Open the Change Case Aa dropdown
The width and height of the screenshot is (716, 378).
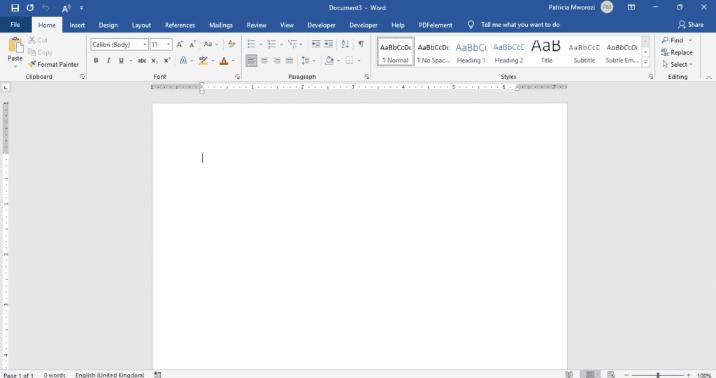(210, 44)
